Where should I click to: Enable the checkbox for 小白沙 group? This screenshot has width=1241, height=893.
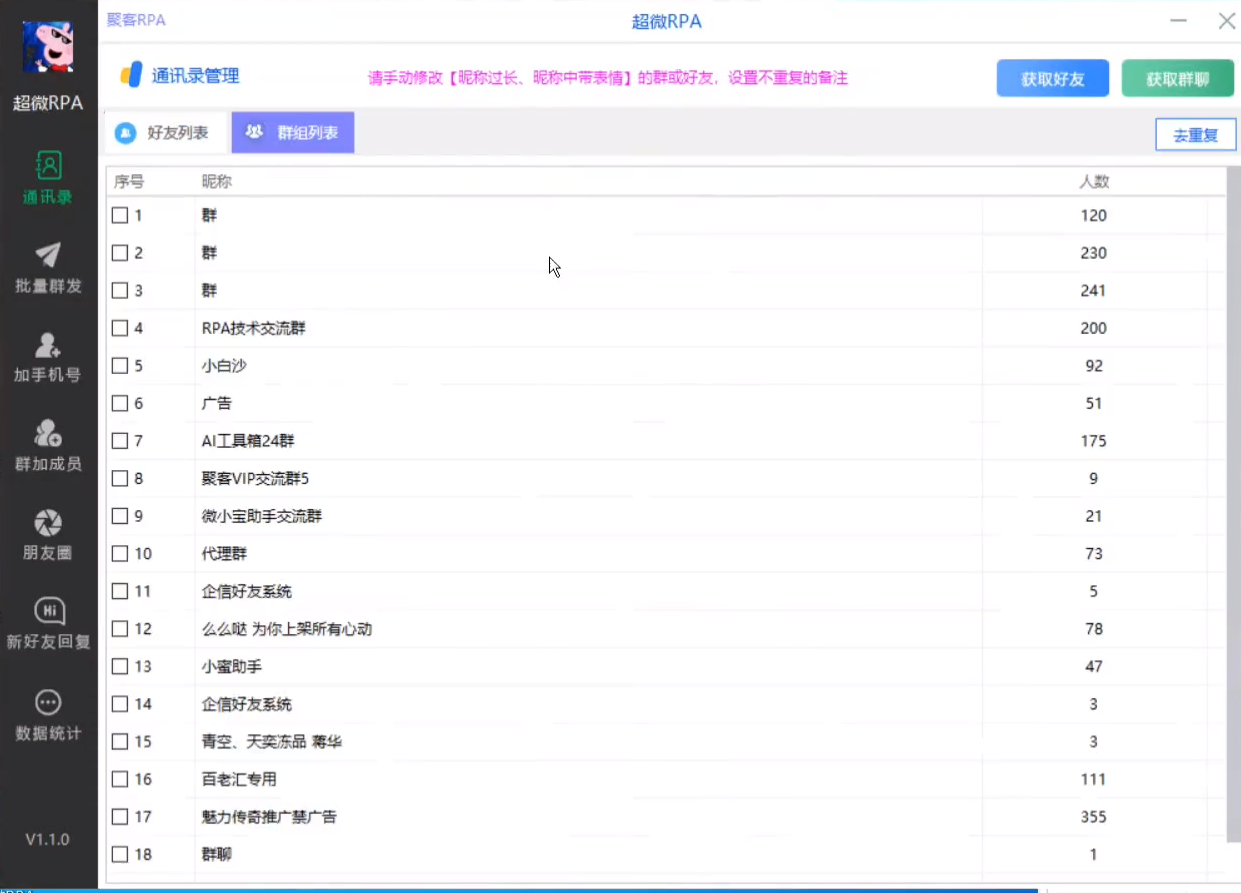click(x=120, y=366)
